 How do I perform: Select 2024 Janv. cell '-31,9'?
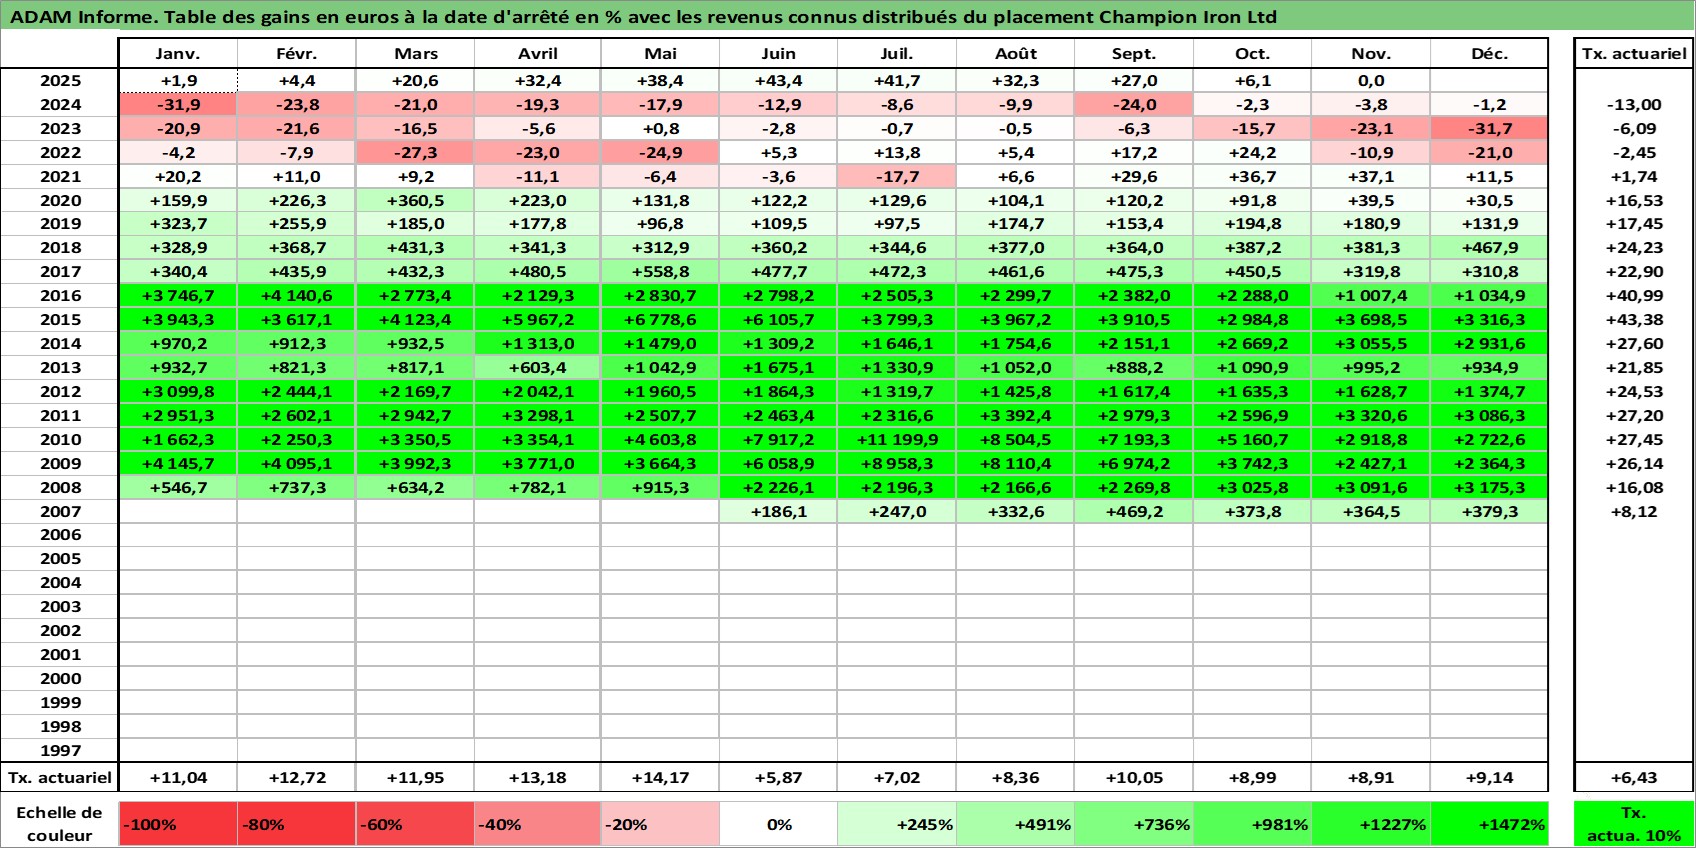tap(178, 105)
